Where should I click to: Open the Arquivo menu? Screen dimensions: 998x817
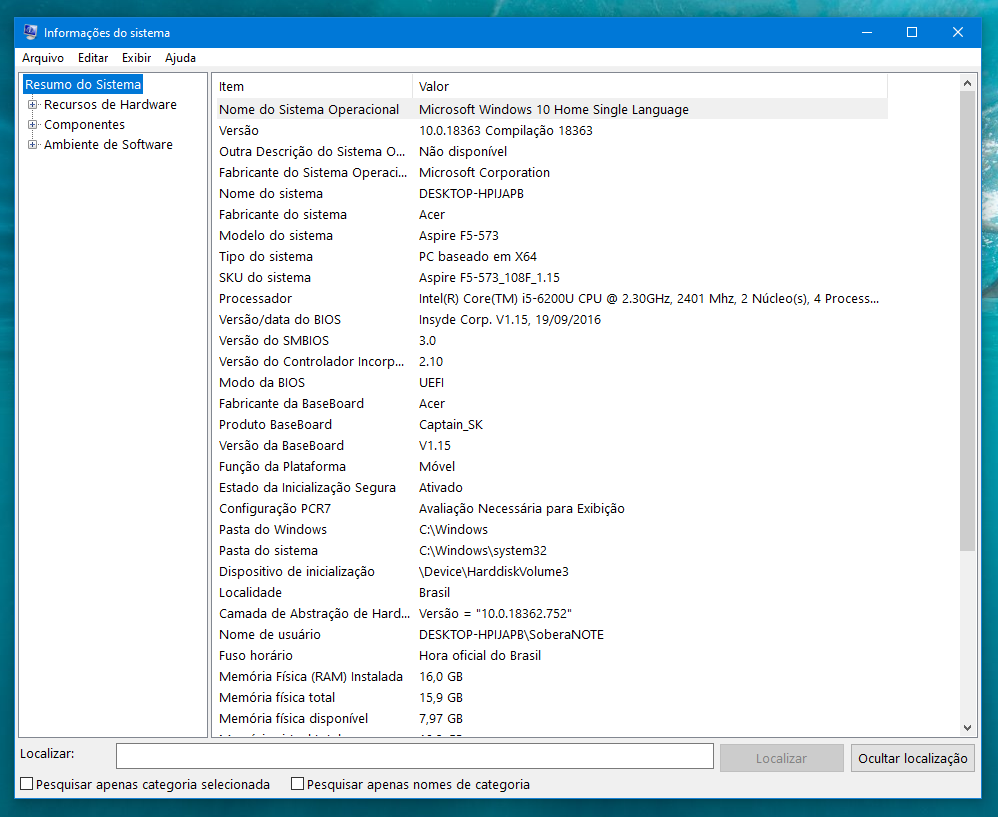[43, 58]
